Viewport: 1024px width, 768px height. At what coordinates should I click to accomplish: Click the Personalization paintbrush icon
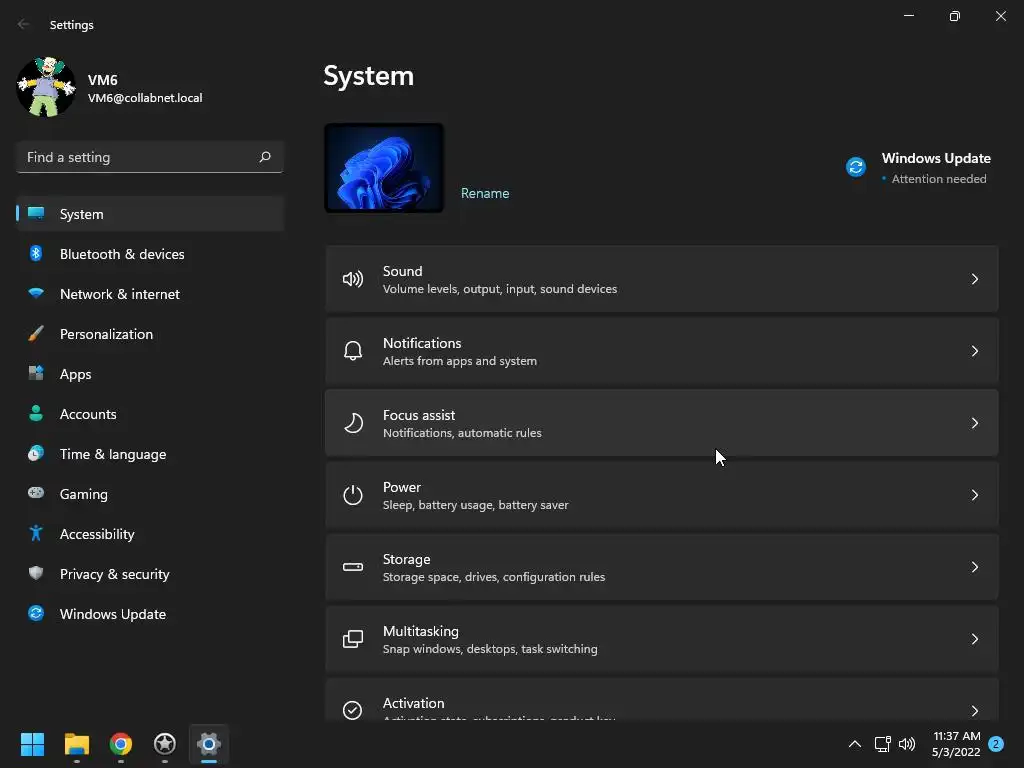36,334
